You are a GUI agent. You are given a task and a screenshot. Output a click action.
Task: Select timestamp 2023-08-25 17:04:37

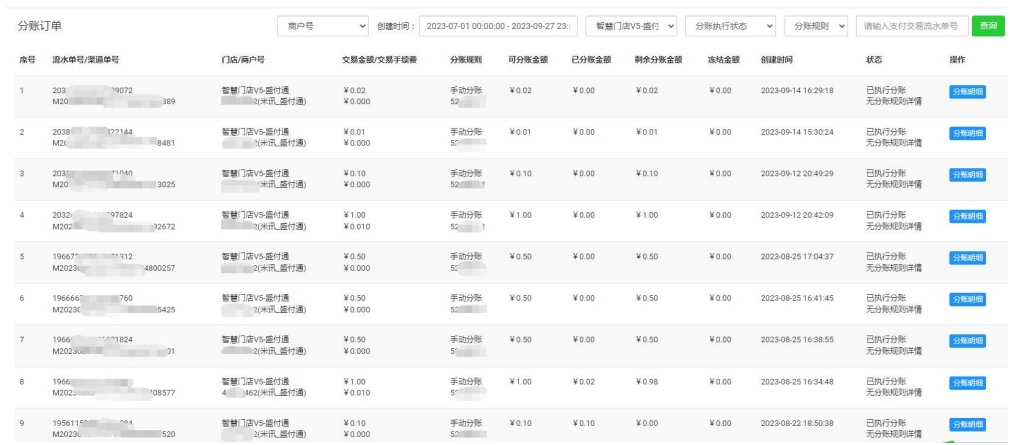pos(797,256)
